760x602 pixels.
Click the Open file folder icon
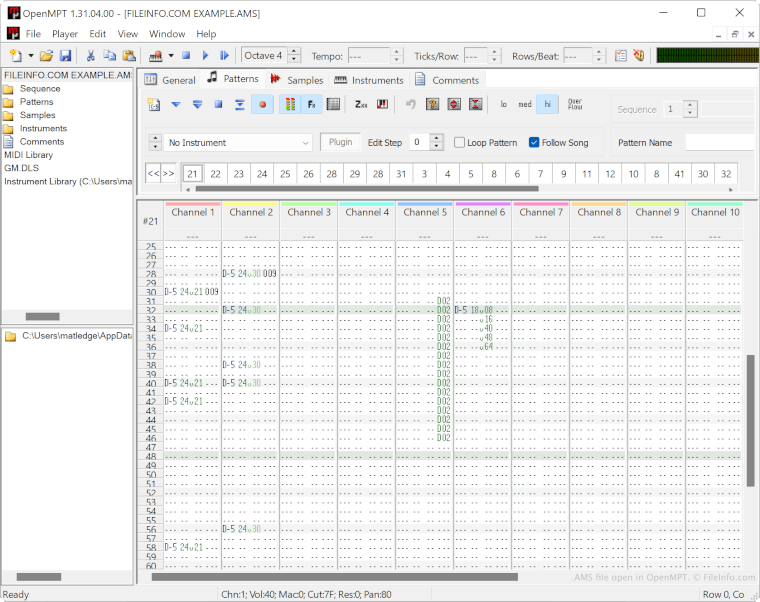point(46,56)
